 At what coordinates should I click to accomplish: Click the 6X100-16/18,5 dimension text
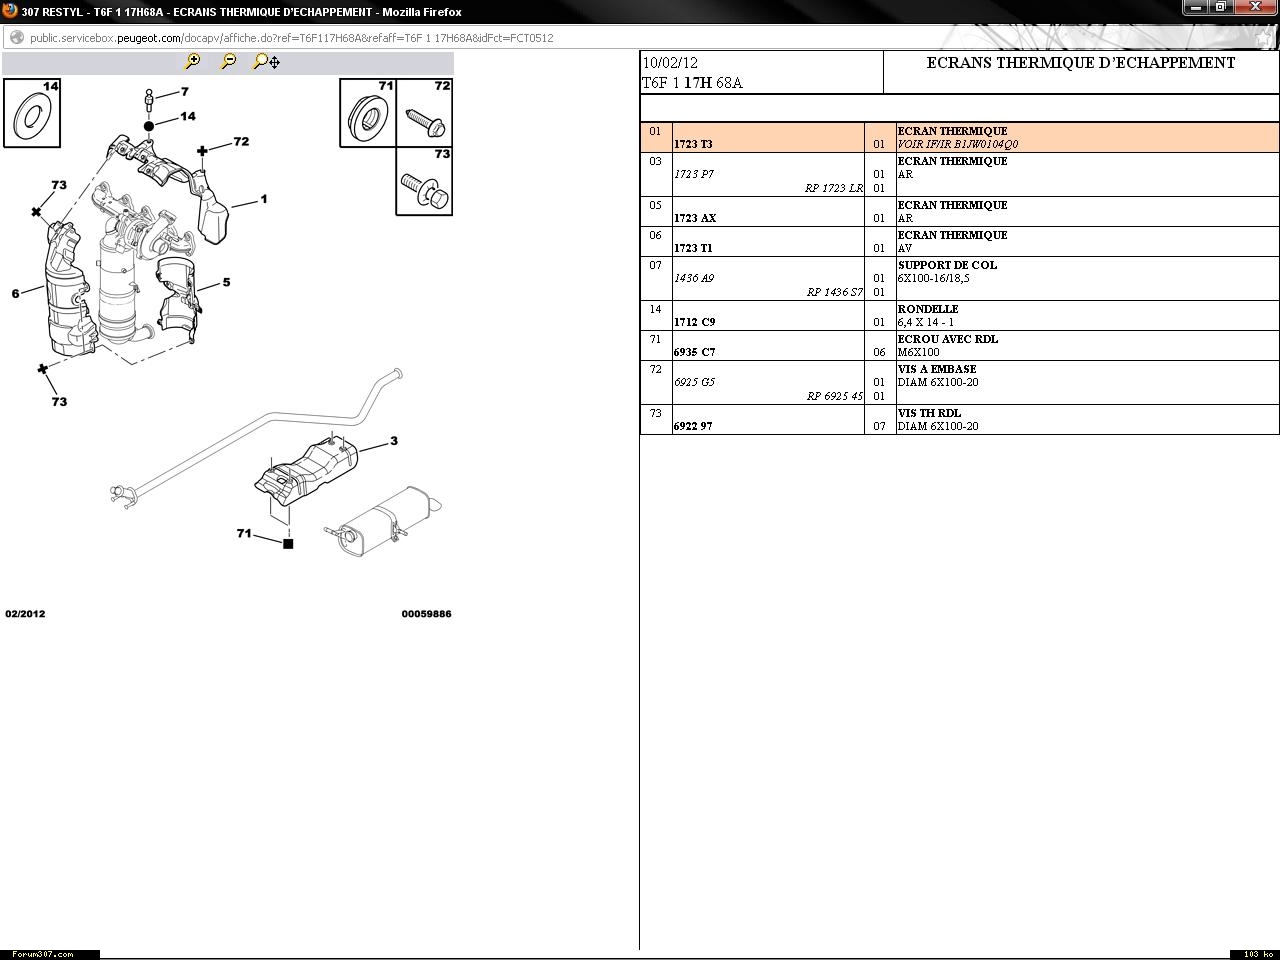[x=934, y=278]
